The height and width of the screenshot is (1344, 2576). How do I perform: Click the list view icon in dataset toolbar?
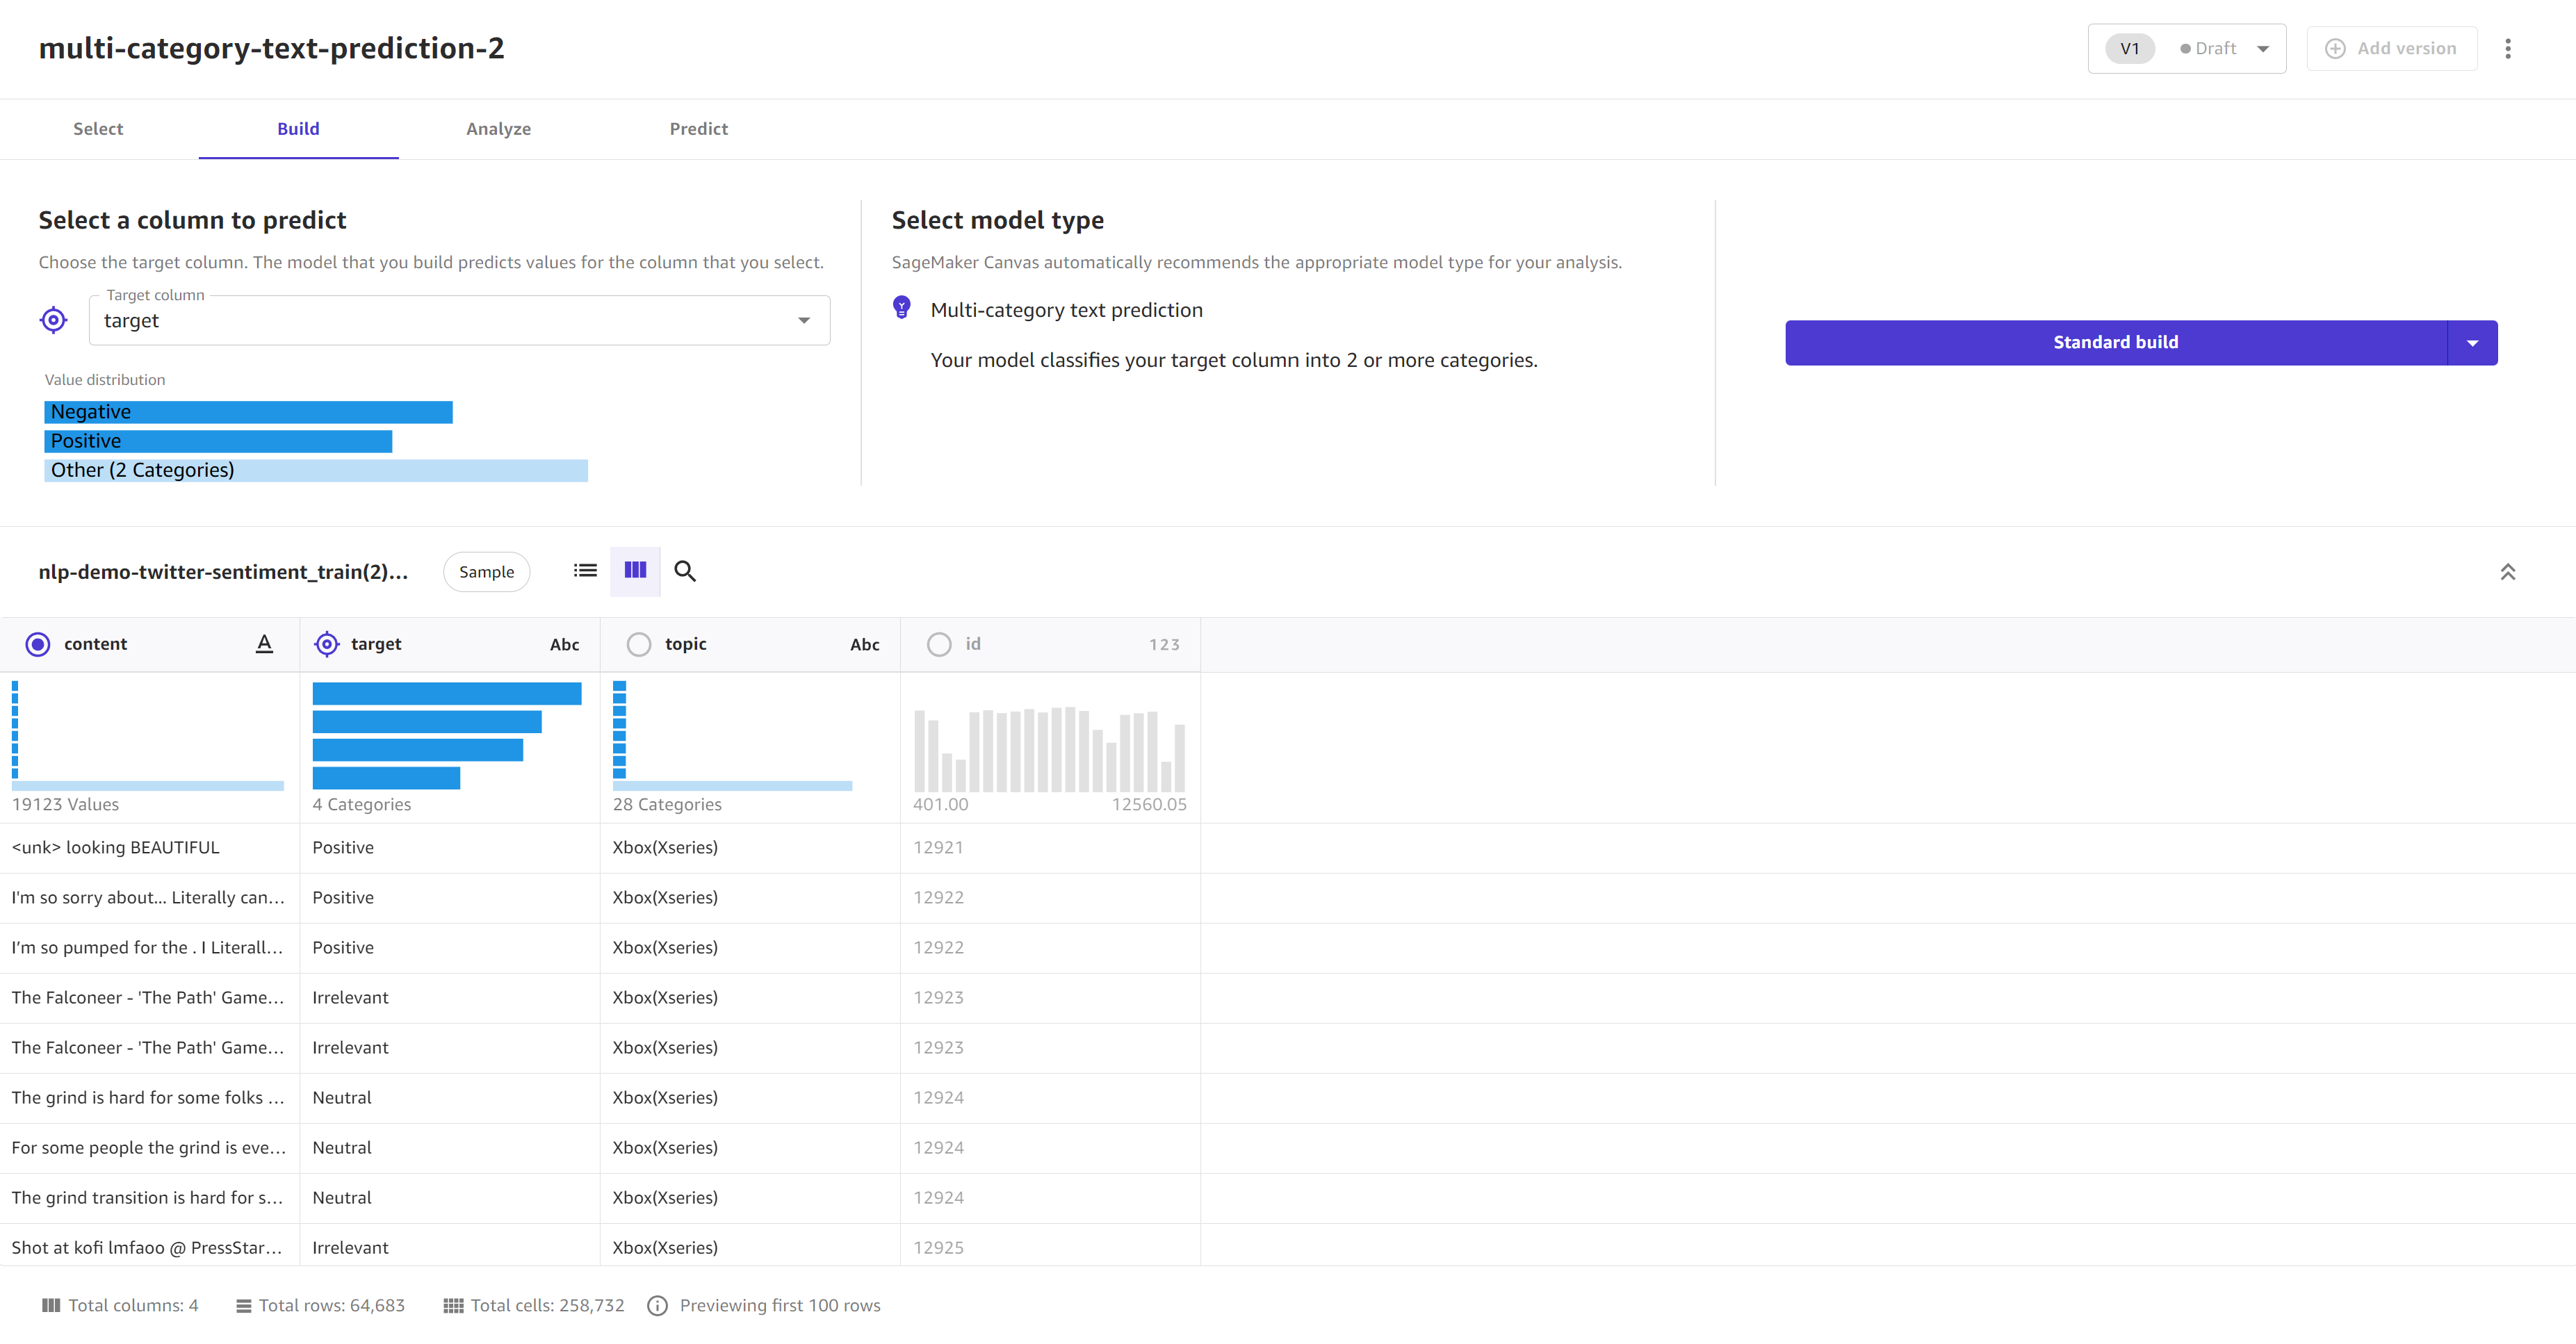(585, 571)
